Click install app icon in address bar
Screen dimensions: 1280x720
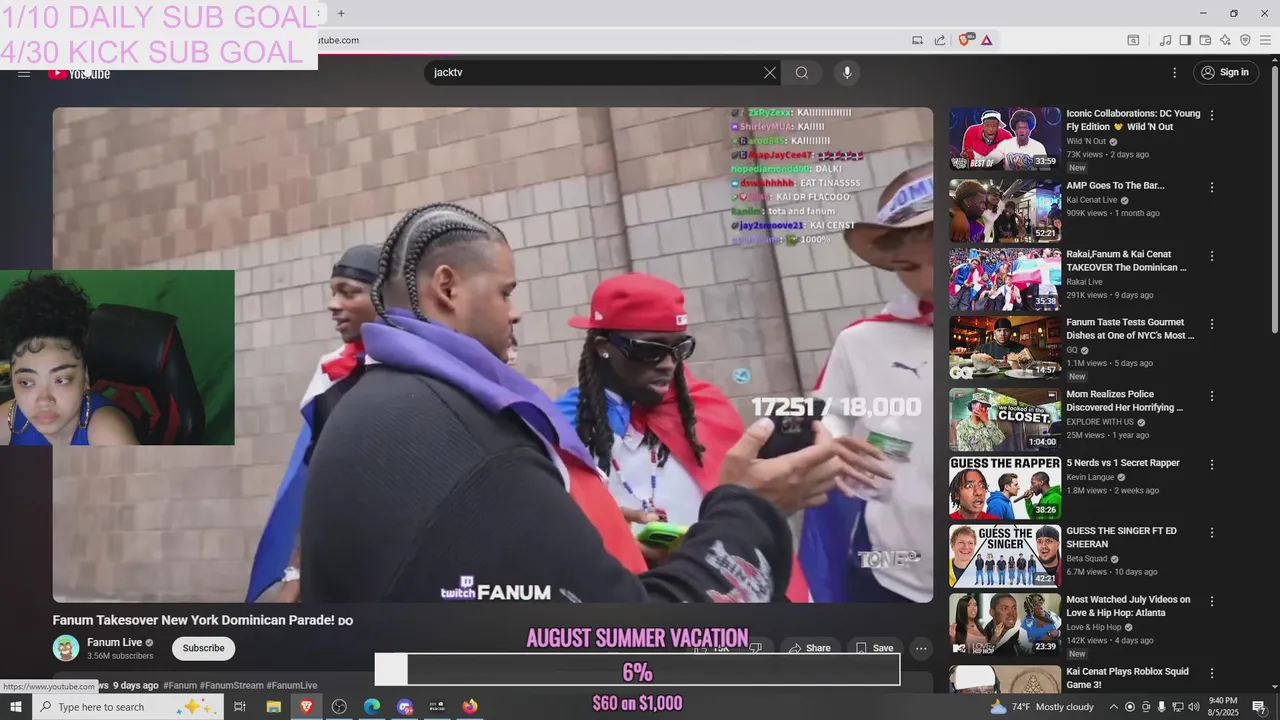point(917,40)
